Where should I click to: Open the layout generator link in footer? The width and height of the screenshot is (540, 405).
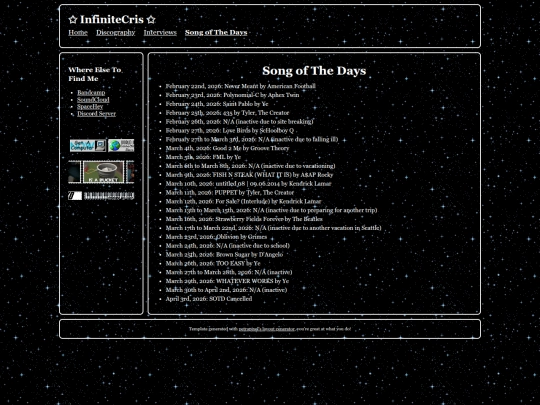coord(267,329)
